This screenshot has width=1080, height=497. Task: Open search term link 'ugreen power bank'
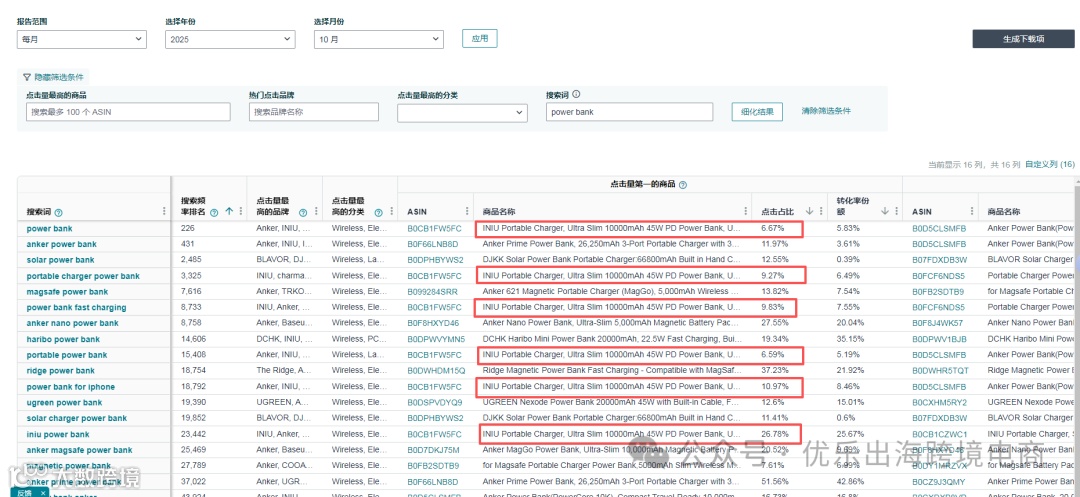65,403
